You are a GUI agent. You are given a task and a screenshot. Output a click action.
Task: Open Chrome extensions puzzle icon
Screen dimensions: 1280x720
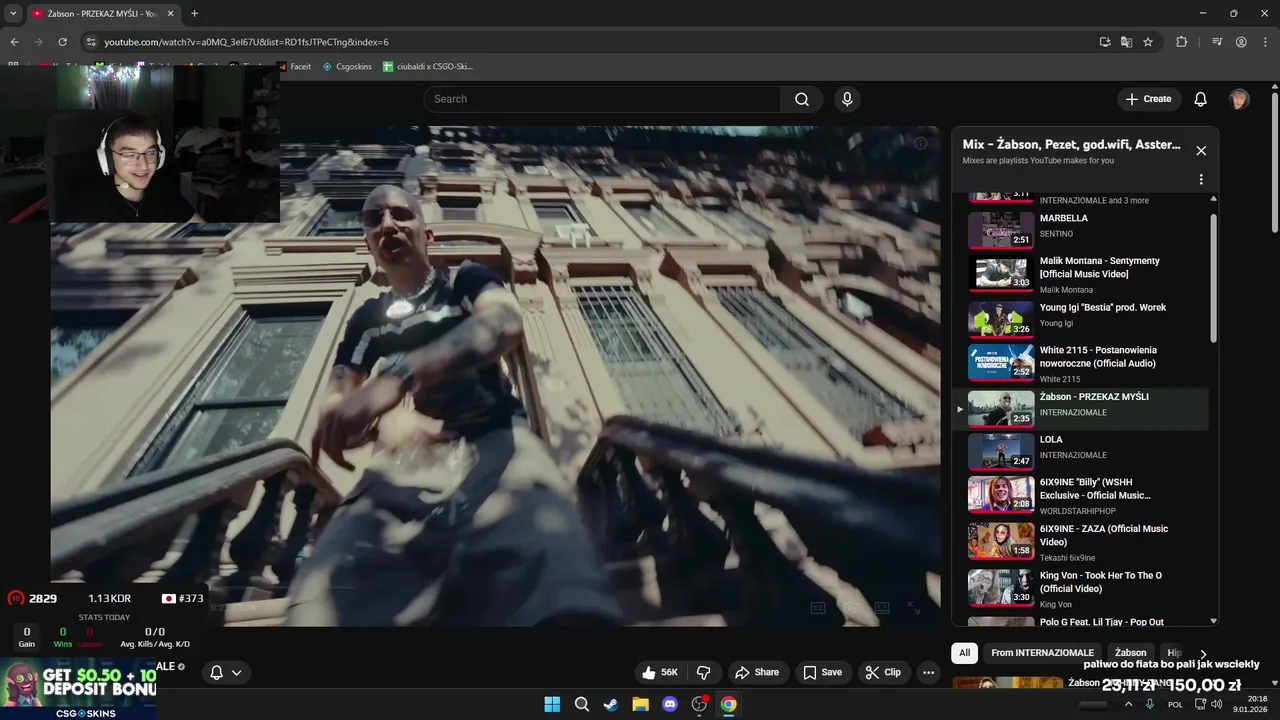1182,42
